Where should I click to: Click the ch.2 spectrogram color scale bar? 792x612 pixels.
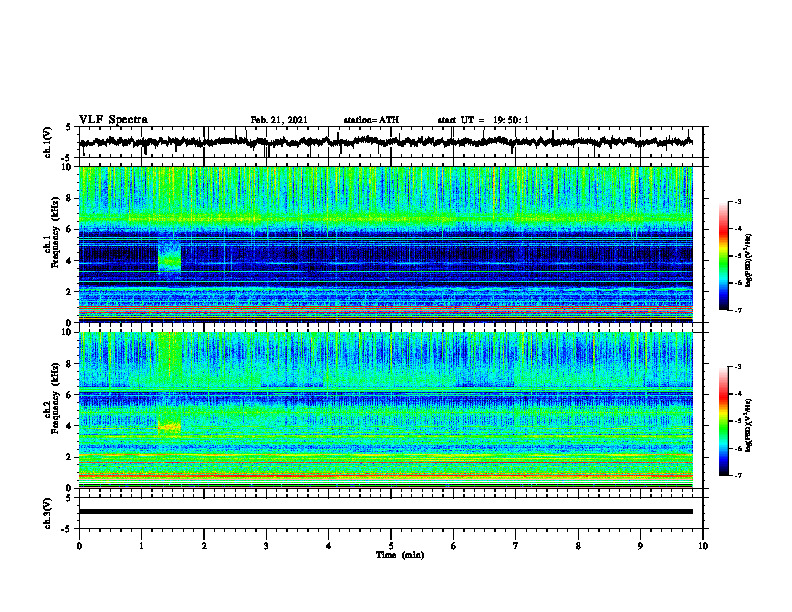pyautogui.click(x=724, y=421)
